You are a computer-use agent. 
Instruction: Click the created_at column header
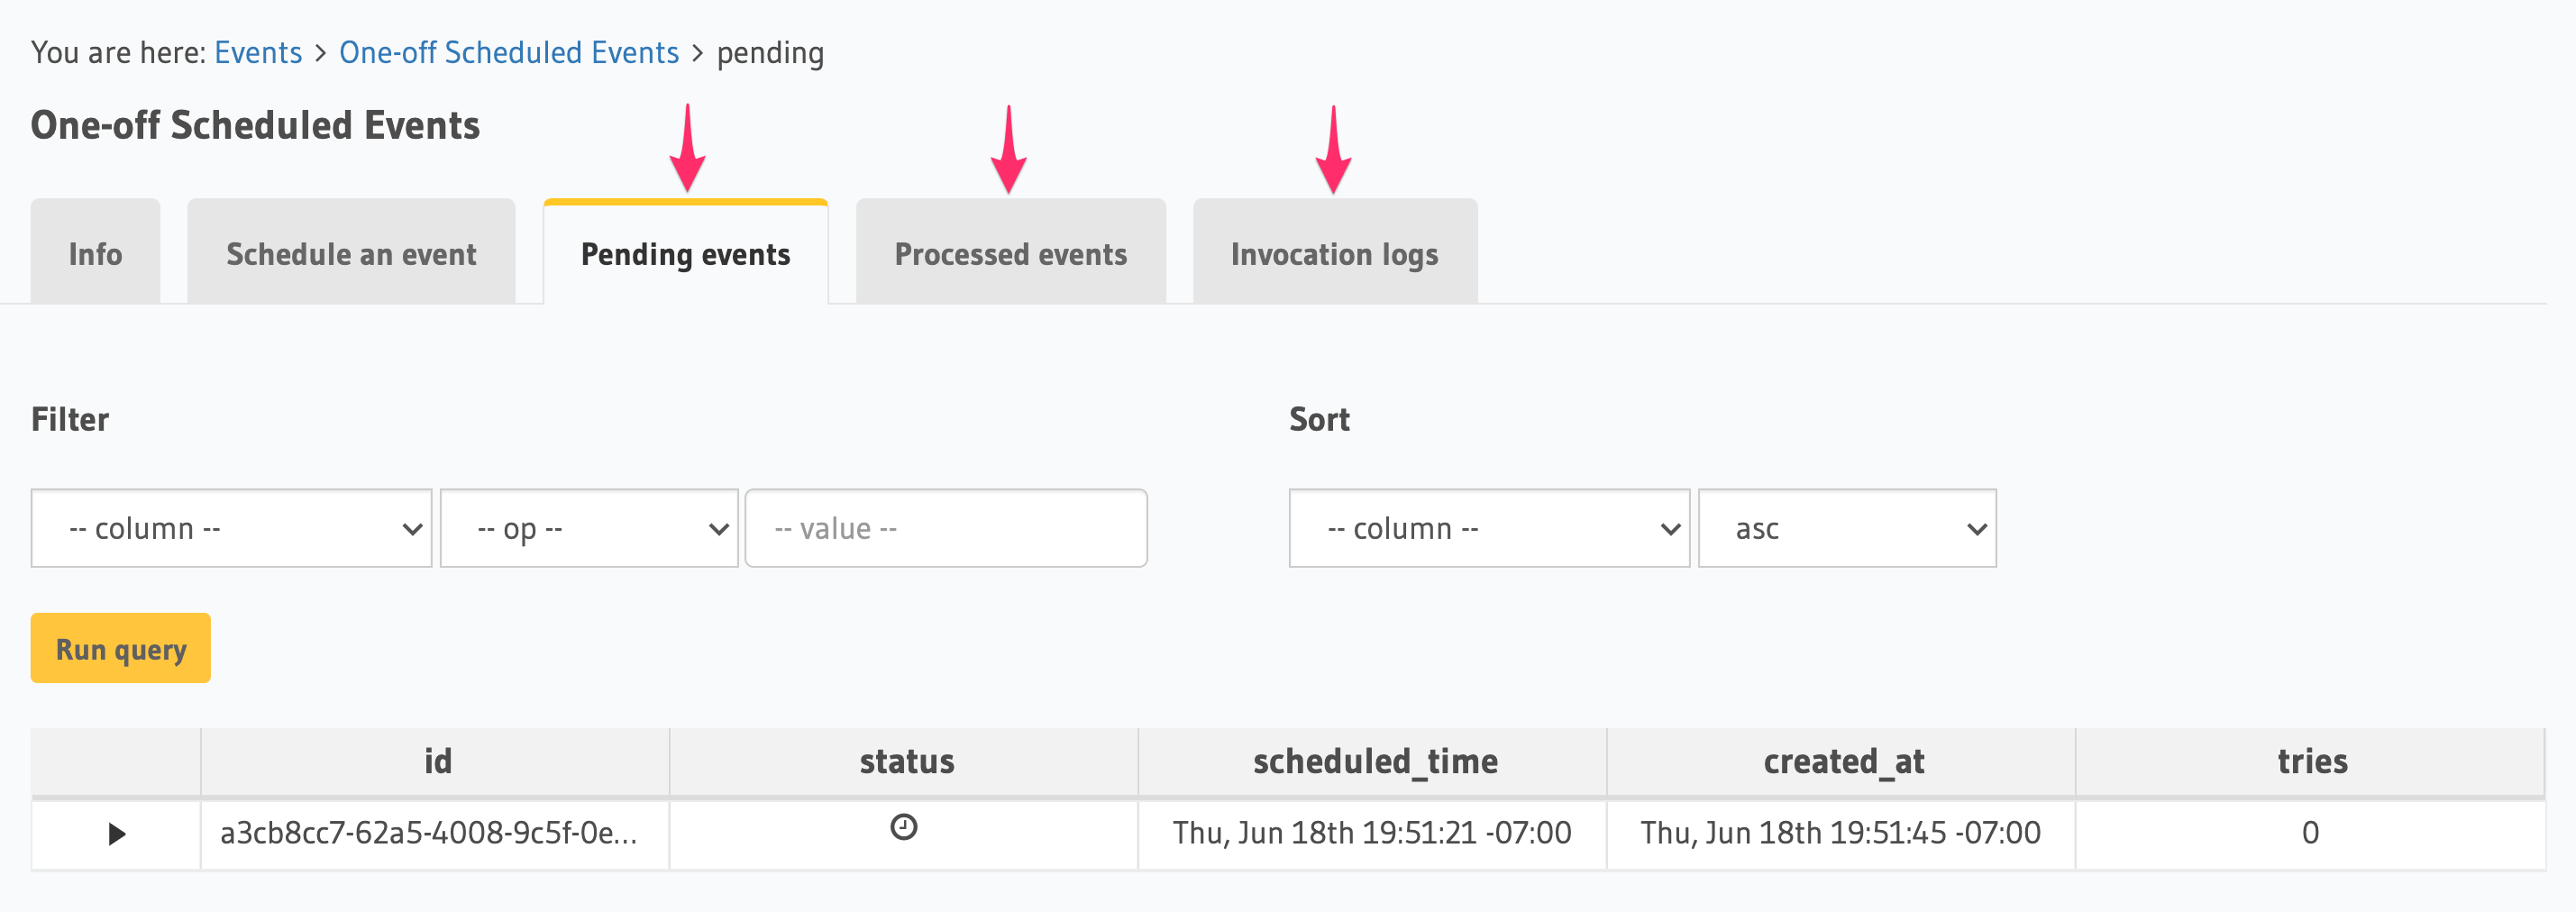(x=1842, y=761)
